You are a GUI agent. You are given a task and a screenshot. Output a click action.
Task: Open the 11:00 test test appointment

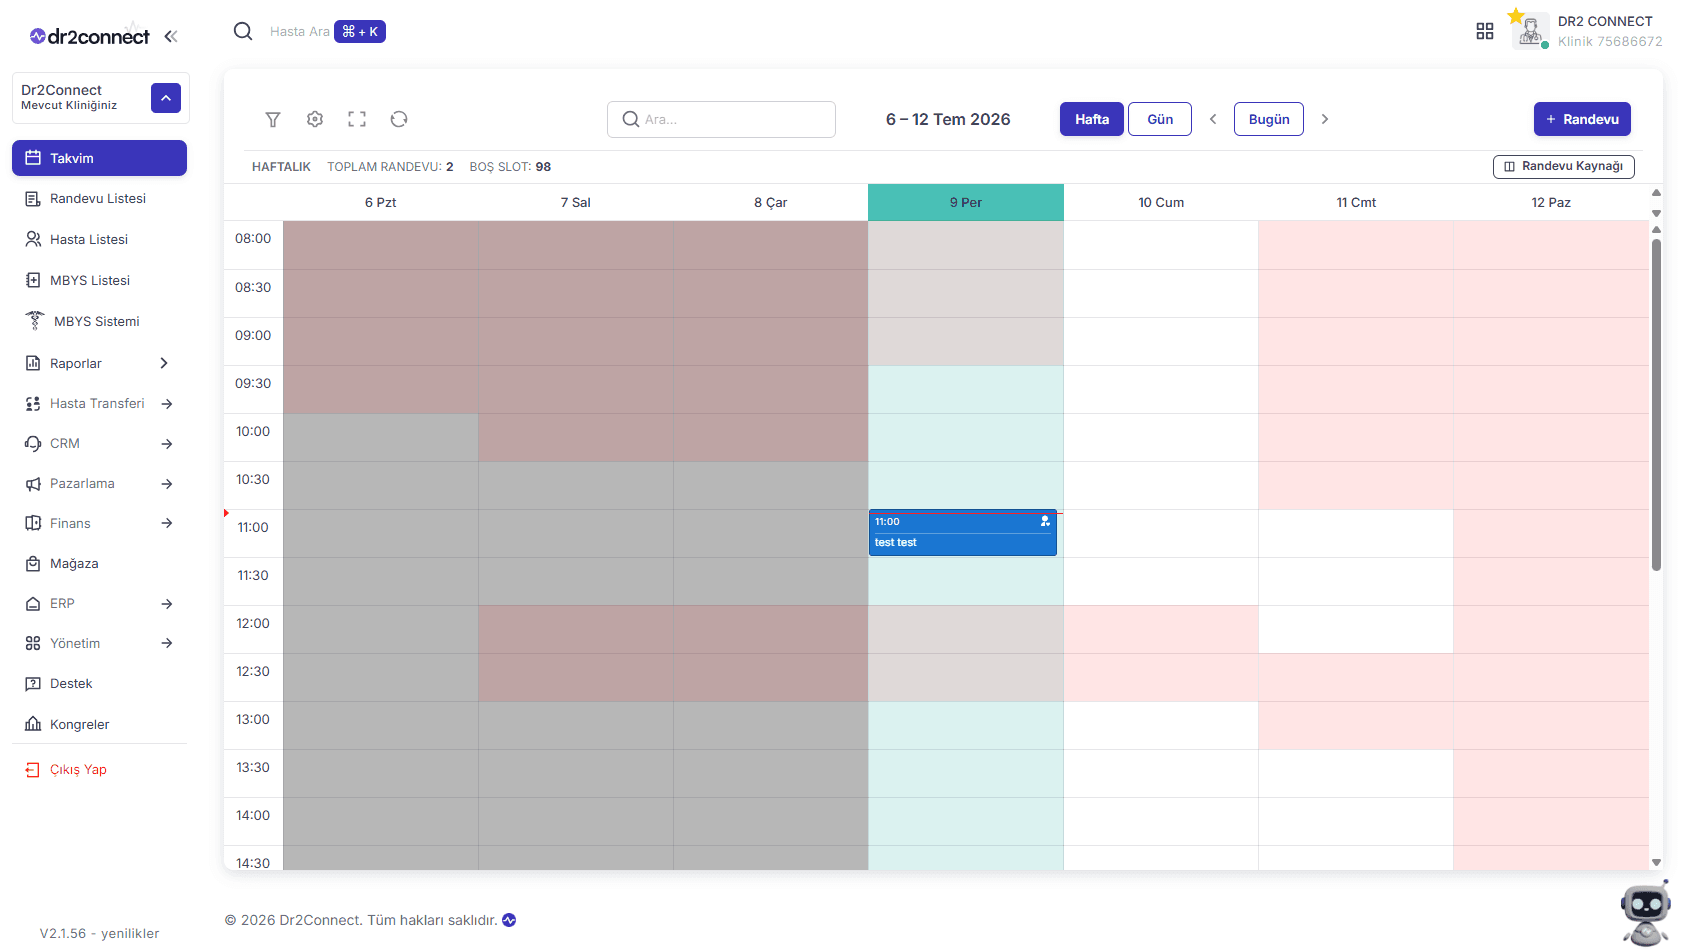click(963, 533)
